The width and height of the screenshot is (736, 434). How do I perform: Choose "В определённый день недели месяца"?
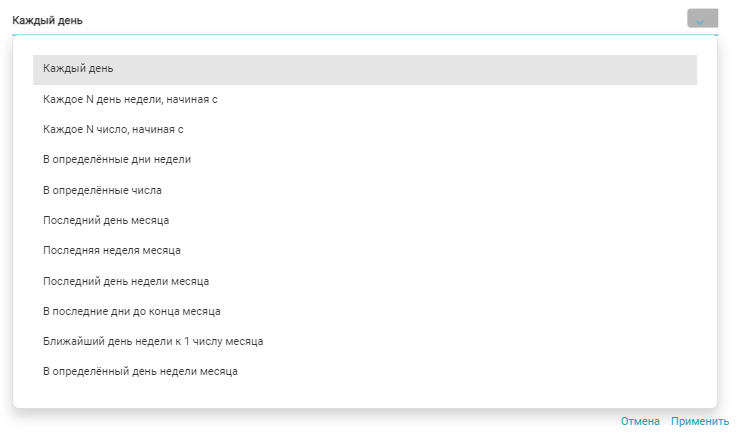click(140, 371)
